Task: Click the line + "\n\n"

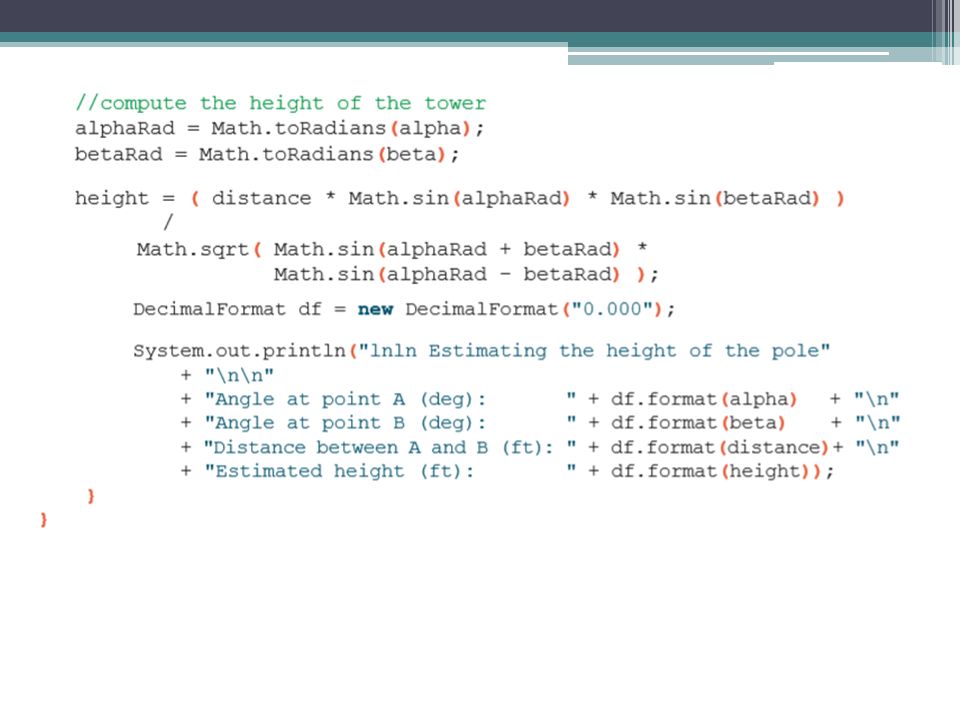Action: click(x=227, y=374)
